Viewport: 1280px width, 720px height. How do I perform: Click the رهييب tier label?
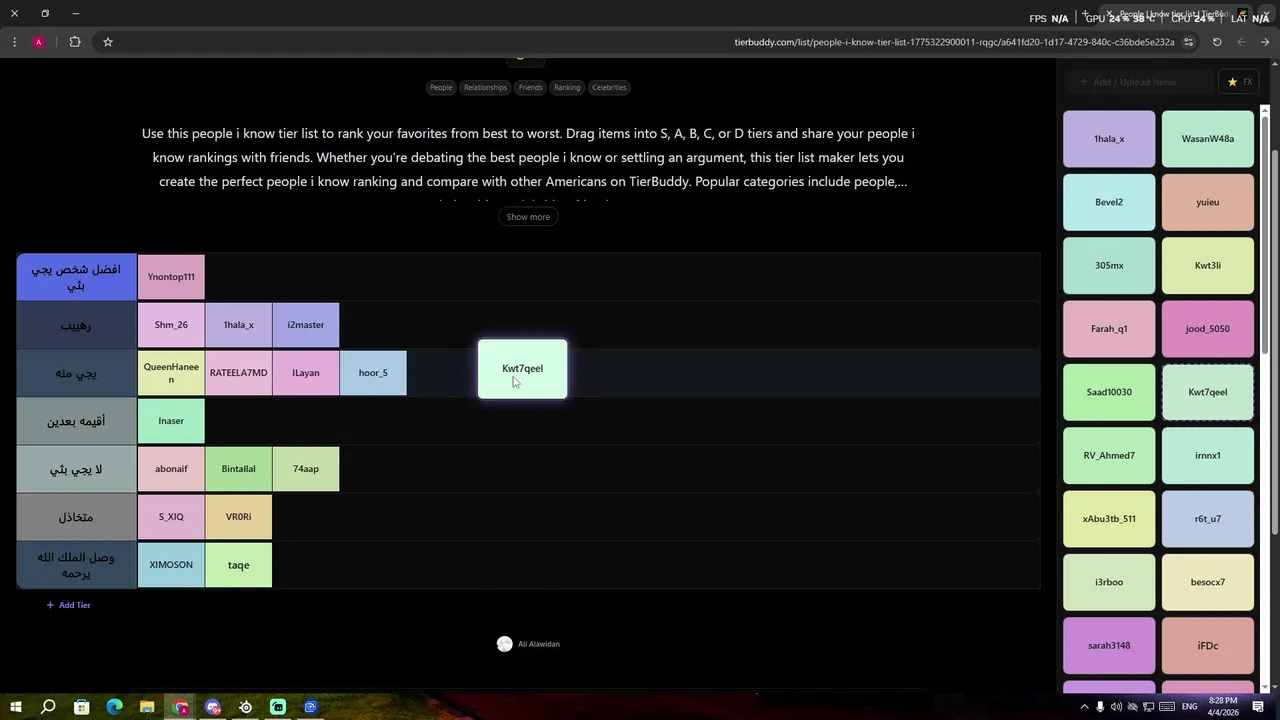coord(77,325)
